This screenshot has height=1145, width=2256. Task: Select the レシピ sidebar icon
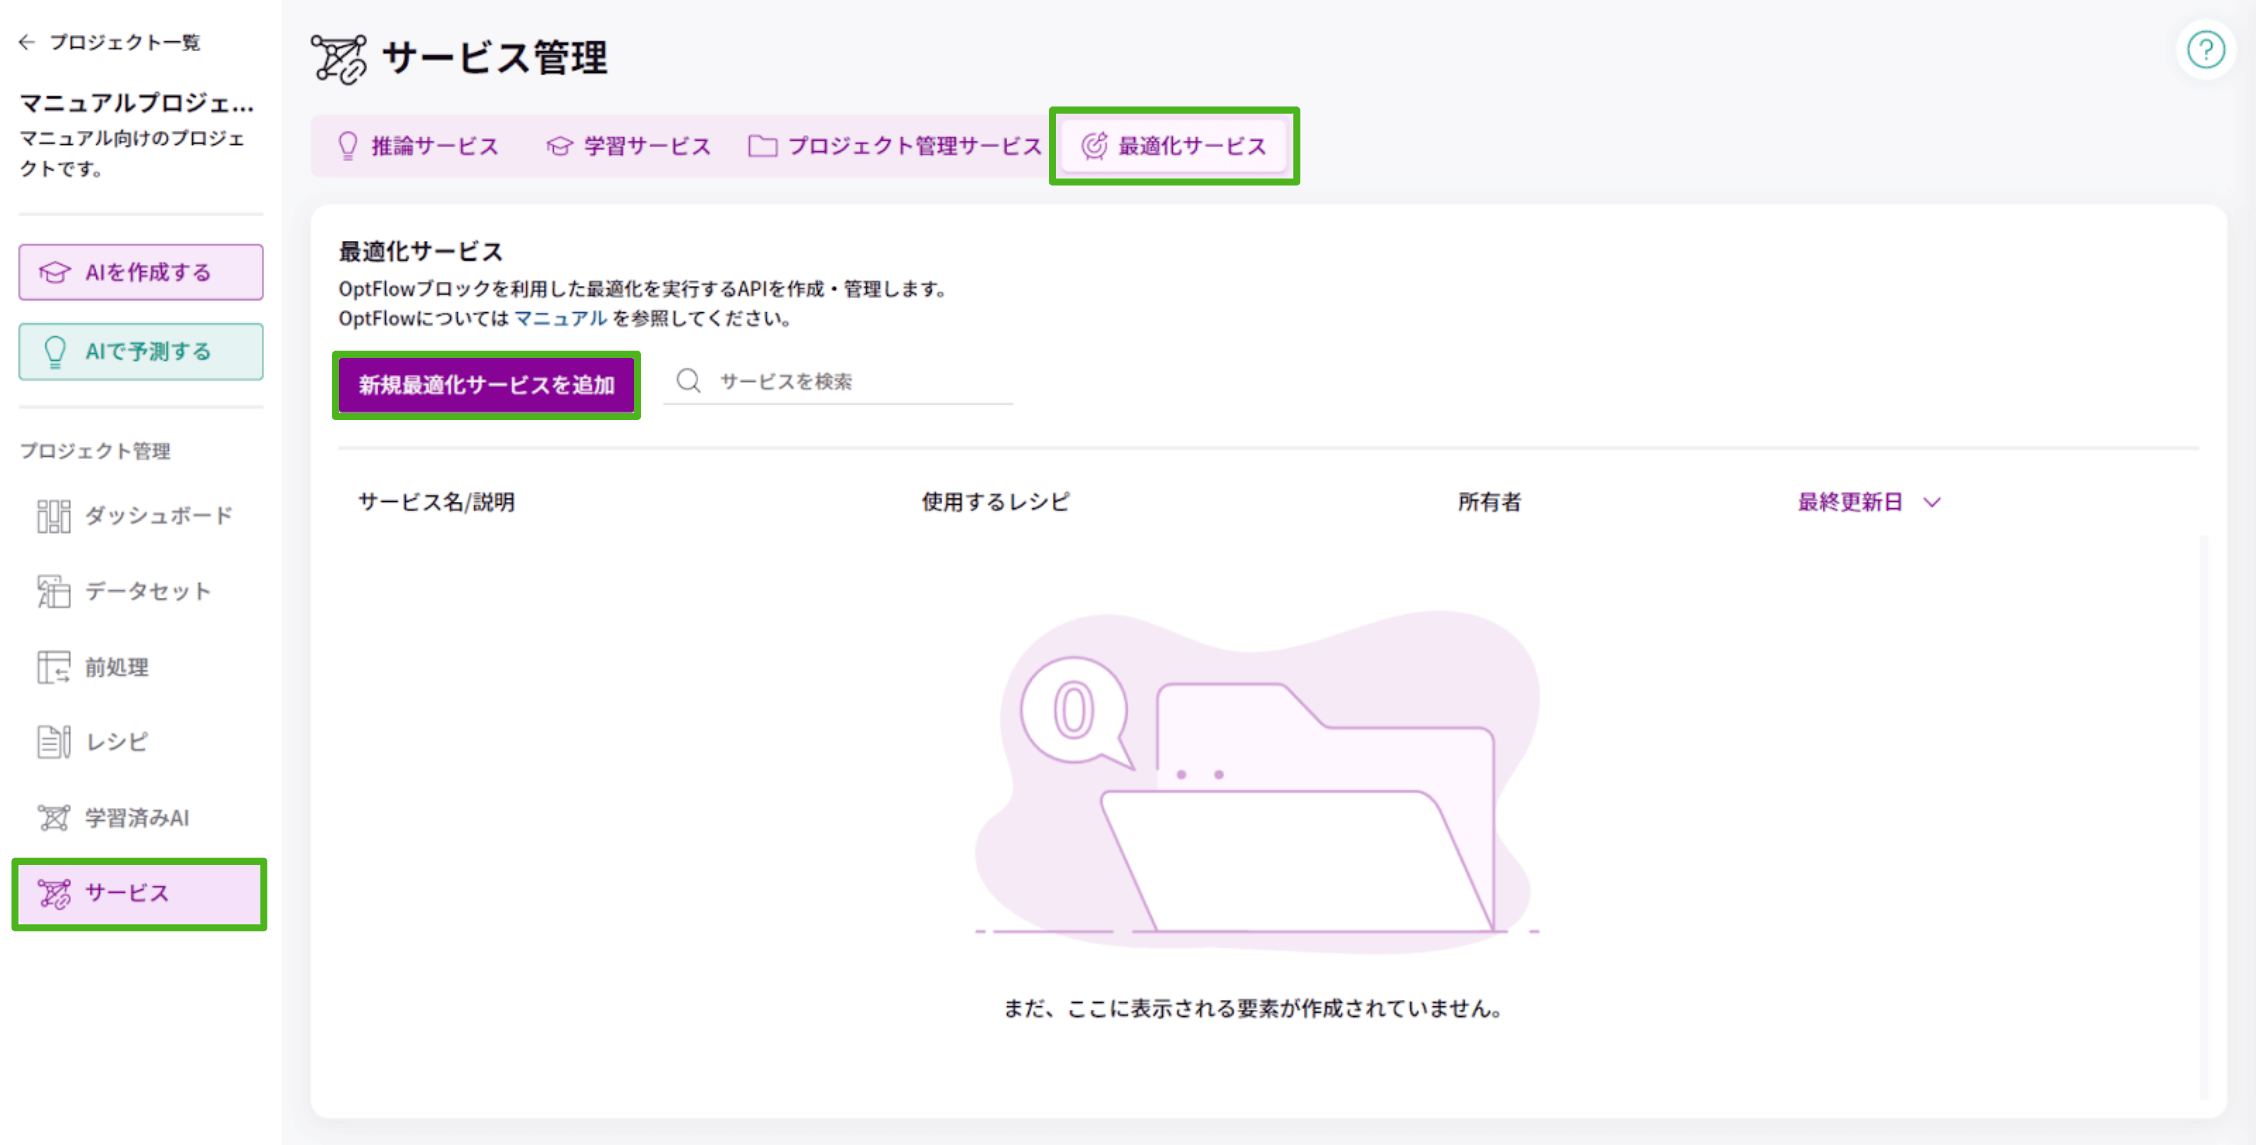pyautogui.click(x=52, y=741)
